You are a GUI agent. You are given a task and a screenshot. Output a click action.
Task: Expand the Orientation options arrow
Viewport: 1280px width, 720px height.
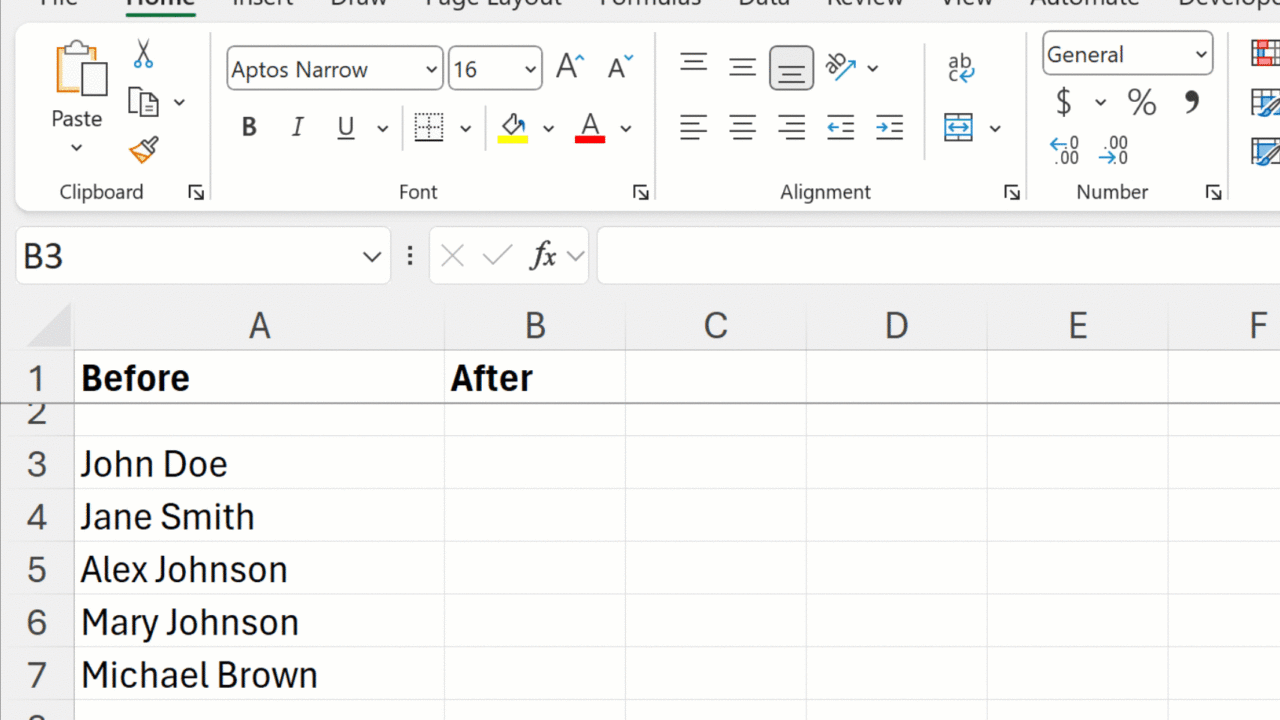873,68
